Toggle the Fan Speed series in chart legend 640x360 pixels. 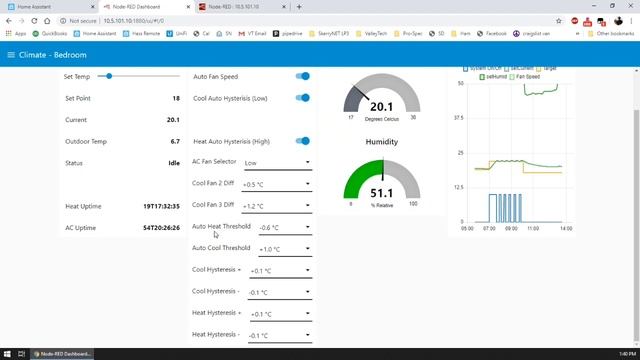pyautogui.click(x=524, y=77)
